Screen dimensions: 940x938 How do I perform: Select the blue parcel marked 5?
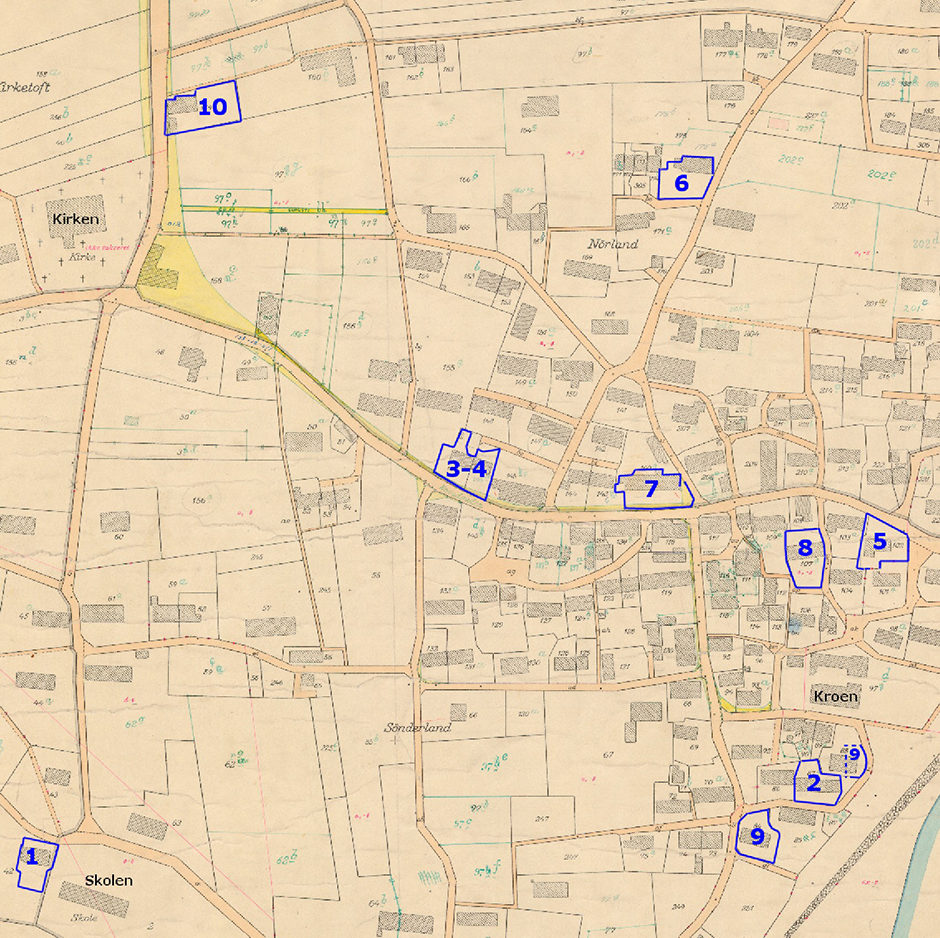point(881,542)
